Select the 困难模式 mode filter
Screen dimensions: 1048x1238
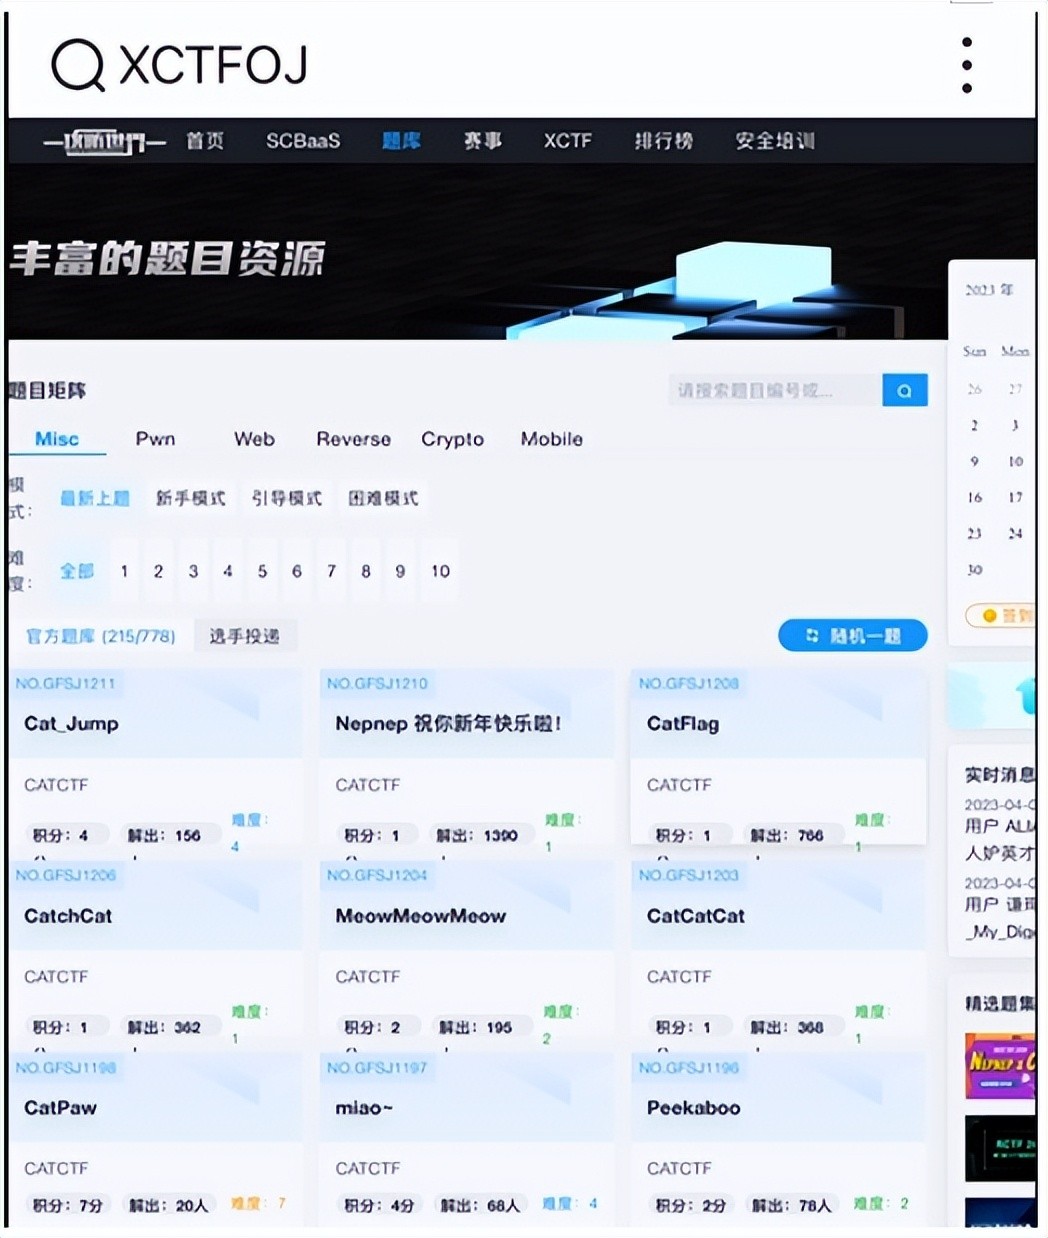(x=383, y=498)
